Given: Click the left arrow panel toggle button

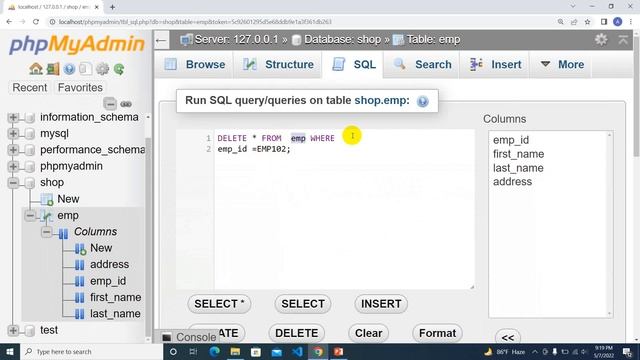Looking at the screenshot, I should coord(161,40).
